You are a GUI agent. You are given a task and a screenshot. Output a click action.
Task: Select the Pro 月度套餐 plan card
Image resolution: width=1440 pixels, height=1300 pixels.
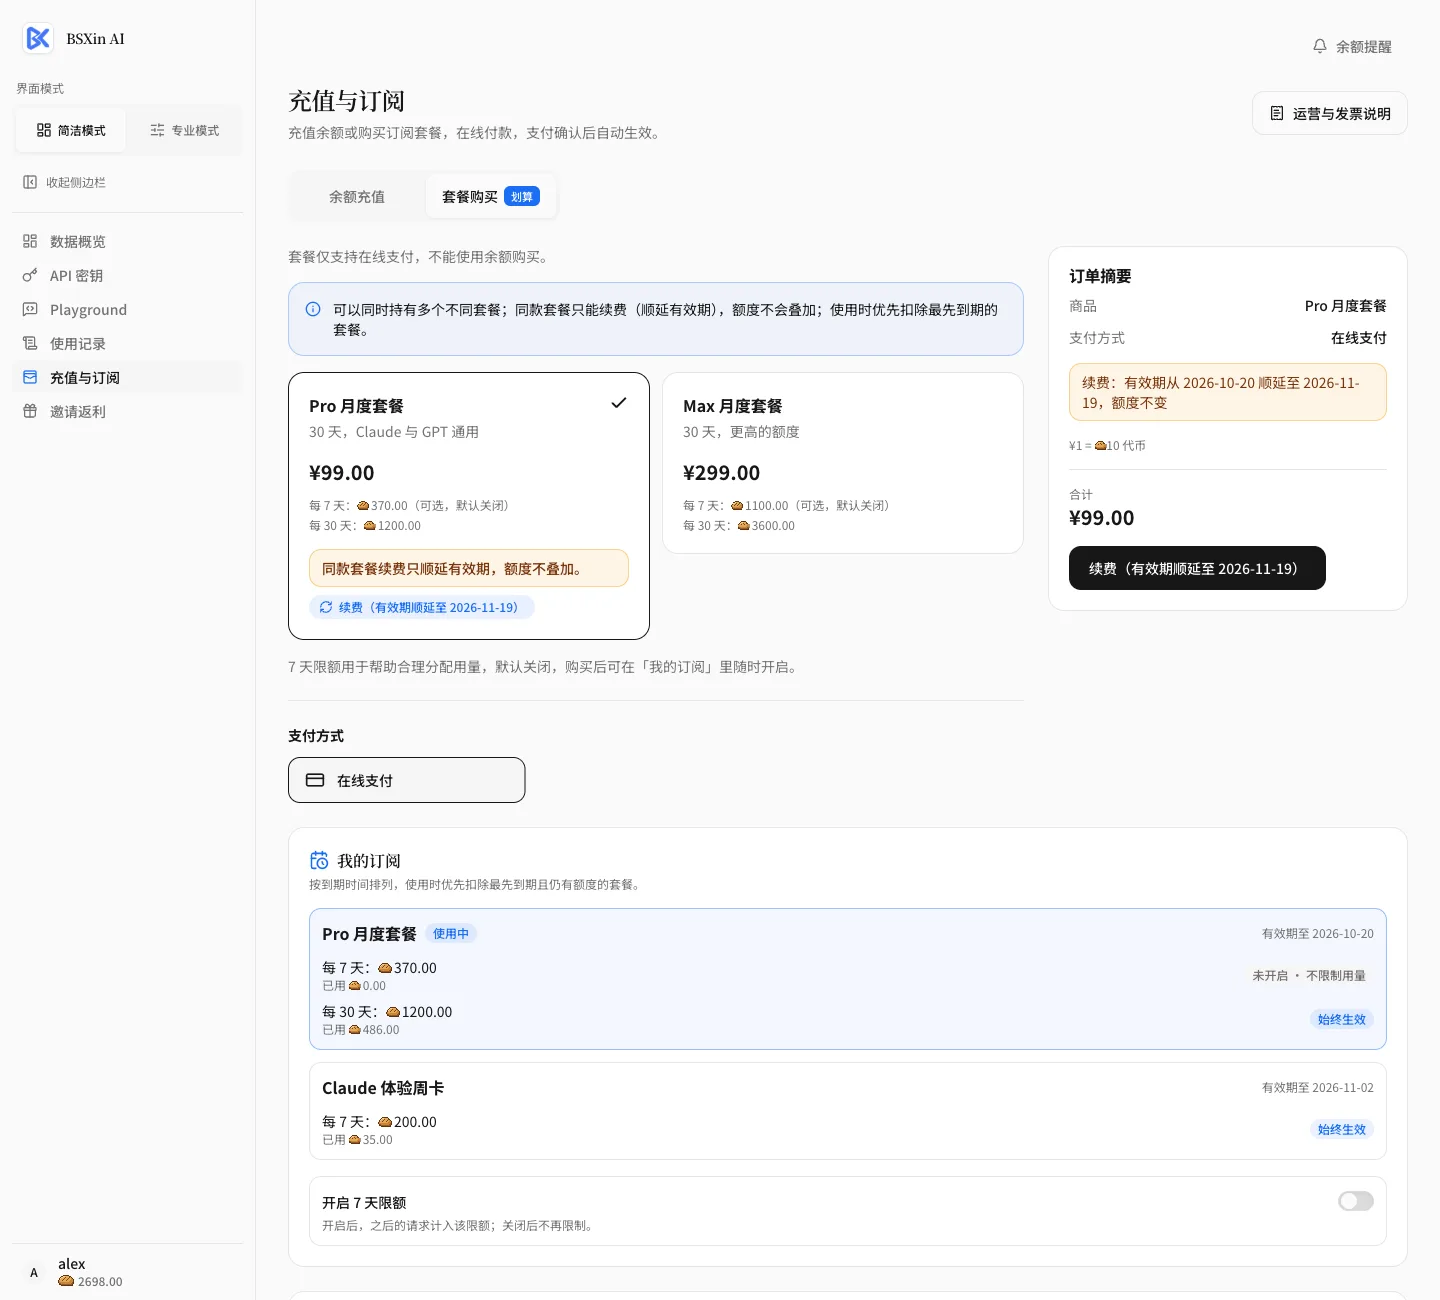pos(469,506)
